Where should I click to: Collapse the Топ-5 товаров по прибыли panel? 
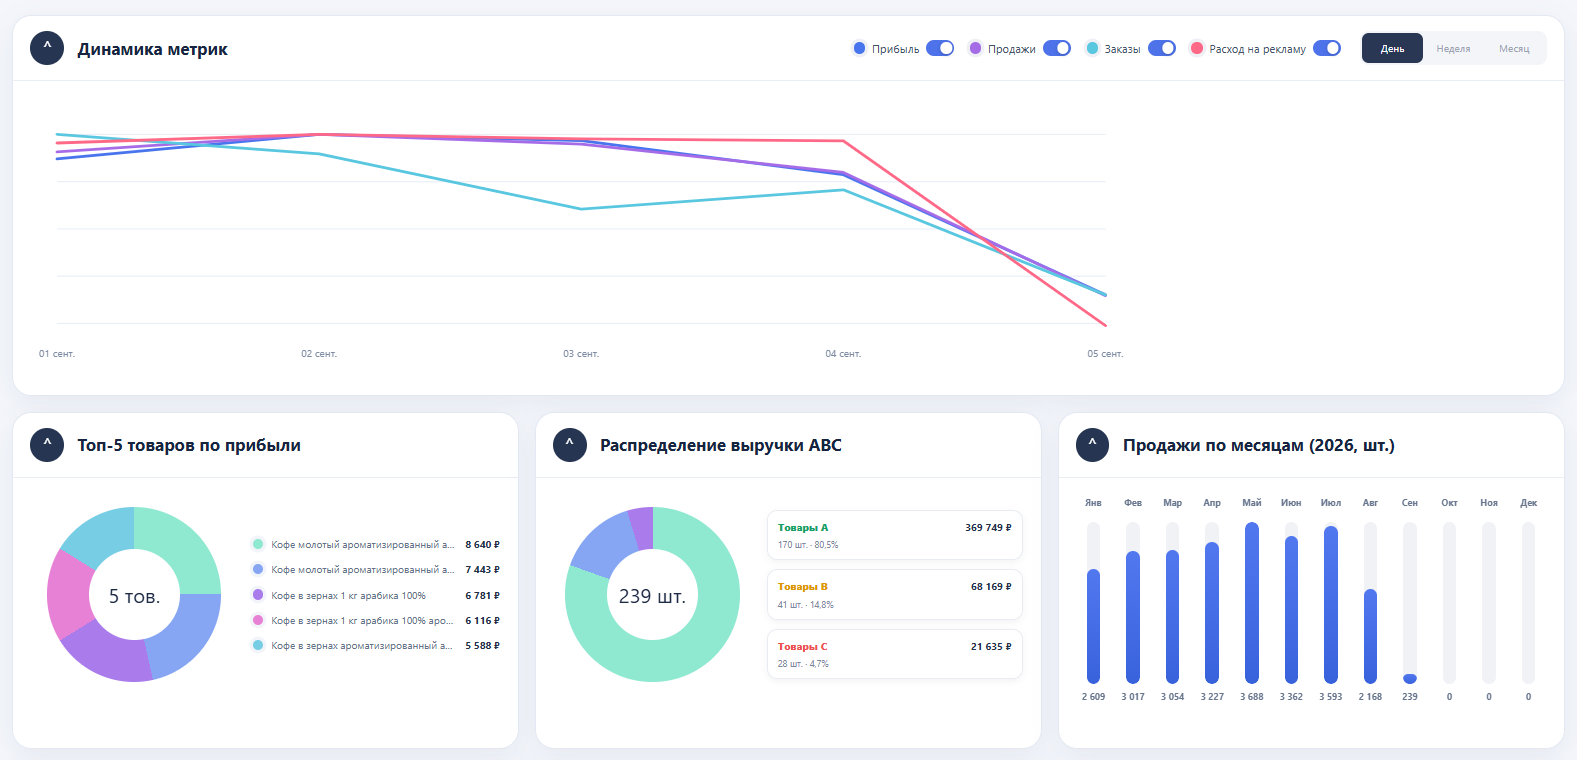[x=47, y=445]
